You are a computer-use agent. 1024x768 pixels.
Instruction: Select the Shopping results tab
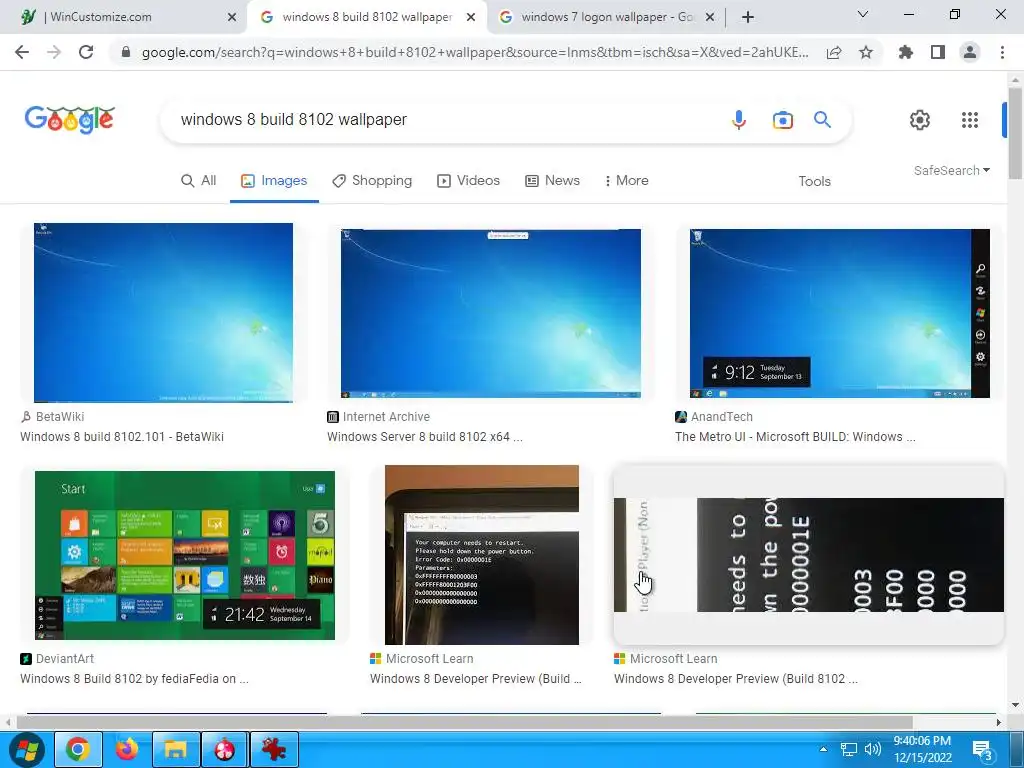click(372, 181)
